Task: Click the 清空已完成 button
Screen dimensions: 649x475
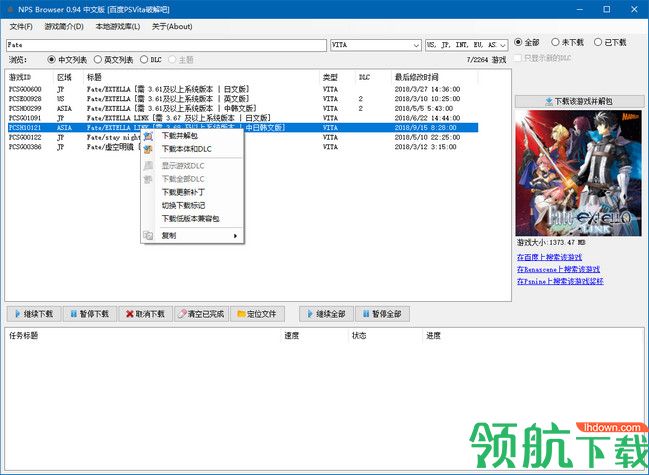Action: (x=202, y=314)
